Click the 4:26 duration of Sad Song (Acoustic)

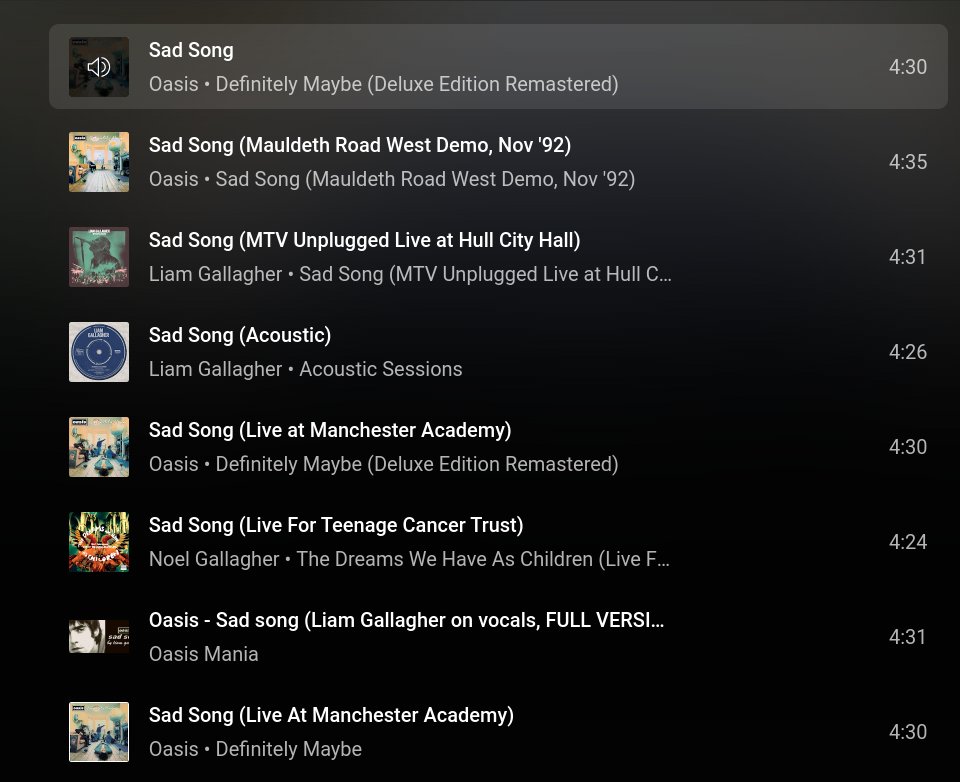click(908, 352)
